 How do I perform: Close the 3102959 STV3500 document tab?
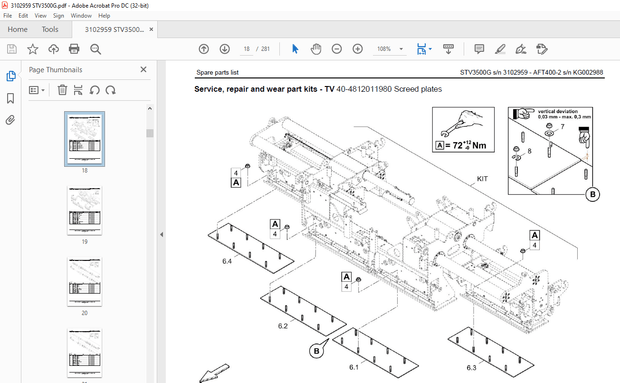pyautogui.click(x=151, y=29)
